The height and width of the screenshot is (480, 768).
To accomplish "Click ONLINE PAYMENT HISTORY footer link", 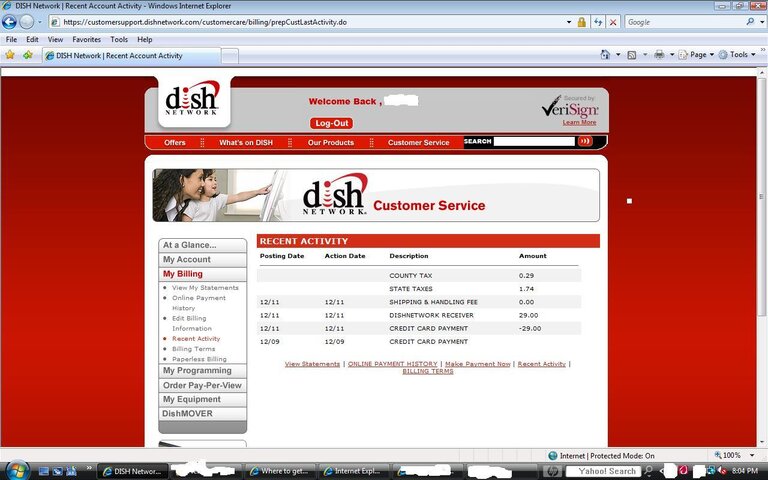I will [392, 364].
